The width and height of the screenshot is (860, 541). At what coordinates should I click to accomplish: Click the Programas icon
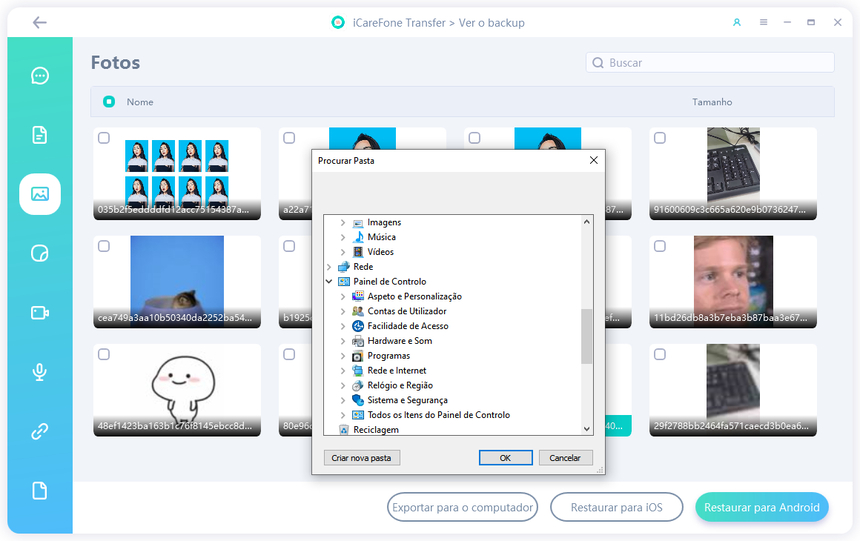click(x=358, y=356)
